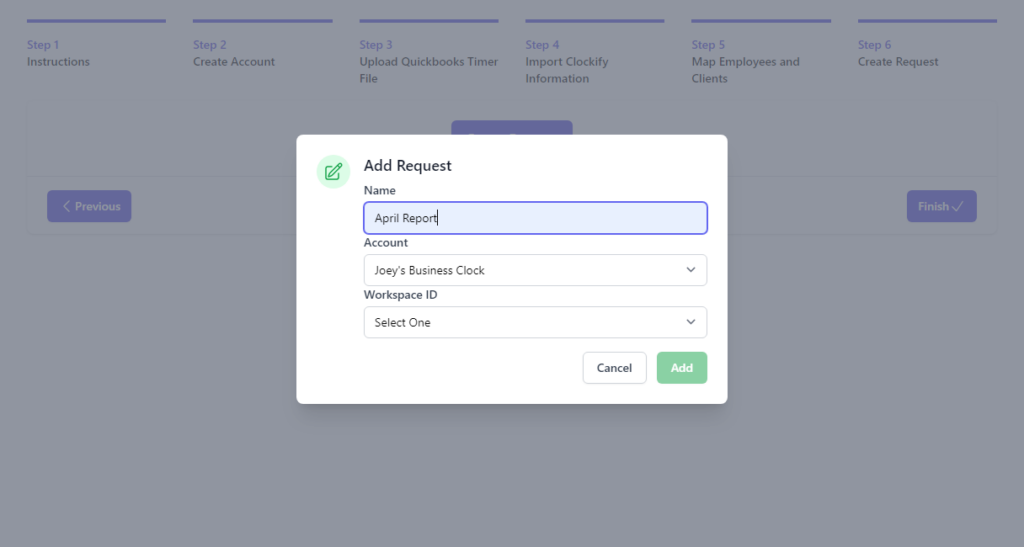Click the green Add button
The width and height of the screenshot is (1024, 547).
682,368
